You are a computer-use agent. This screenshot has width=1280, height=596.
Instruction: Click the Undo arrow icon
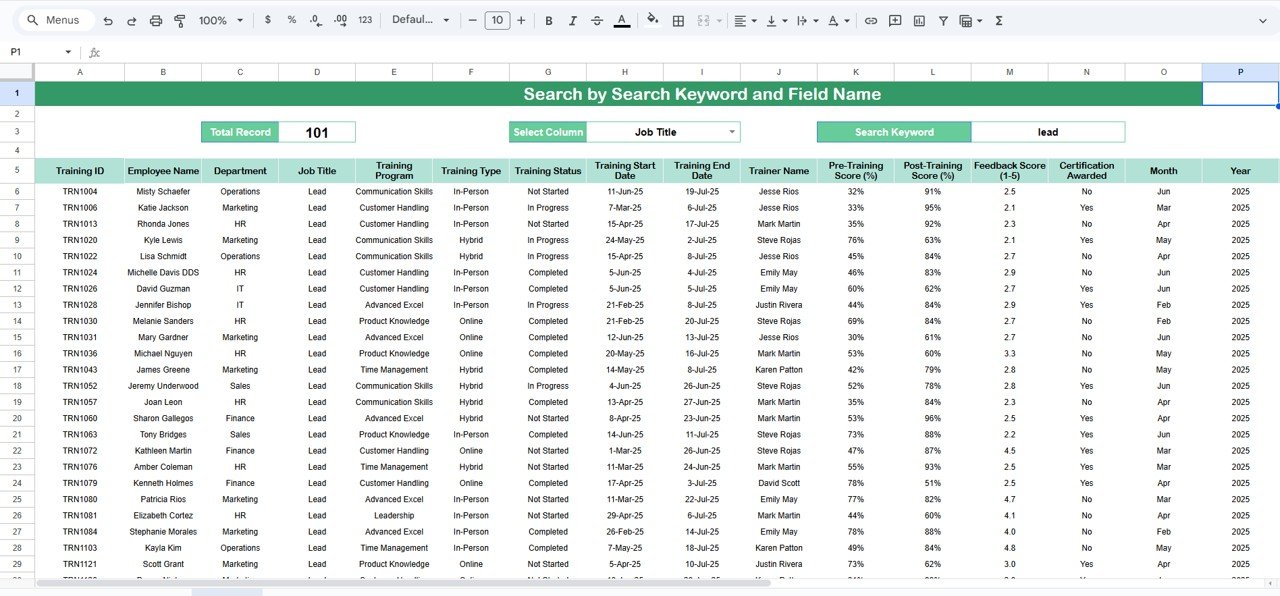pyautogui.click(x=108, y=20)
